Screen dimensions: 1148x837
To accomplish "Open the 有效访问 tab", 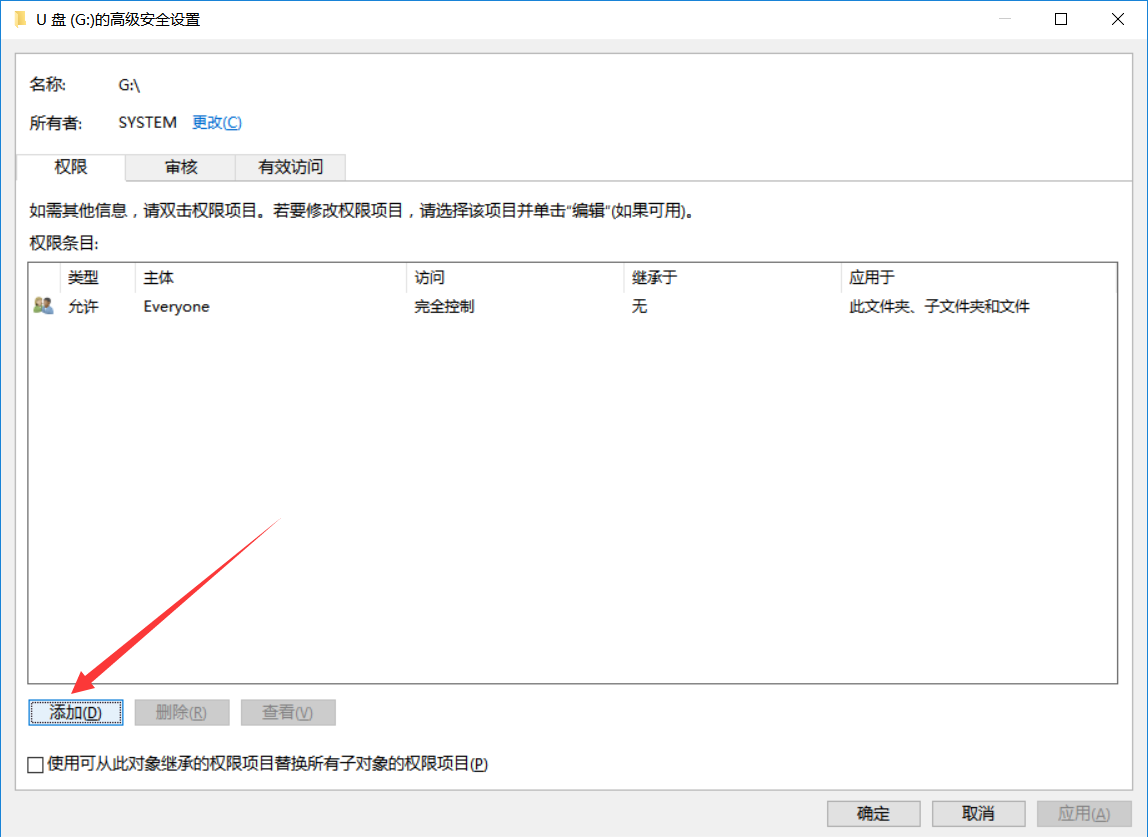I will 291,167.
